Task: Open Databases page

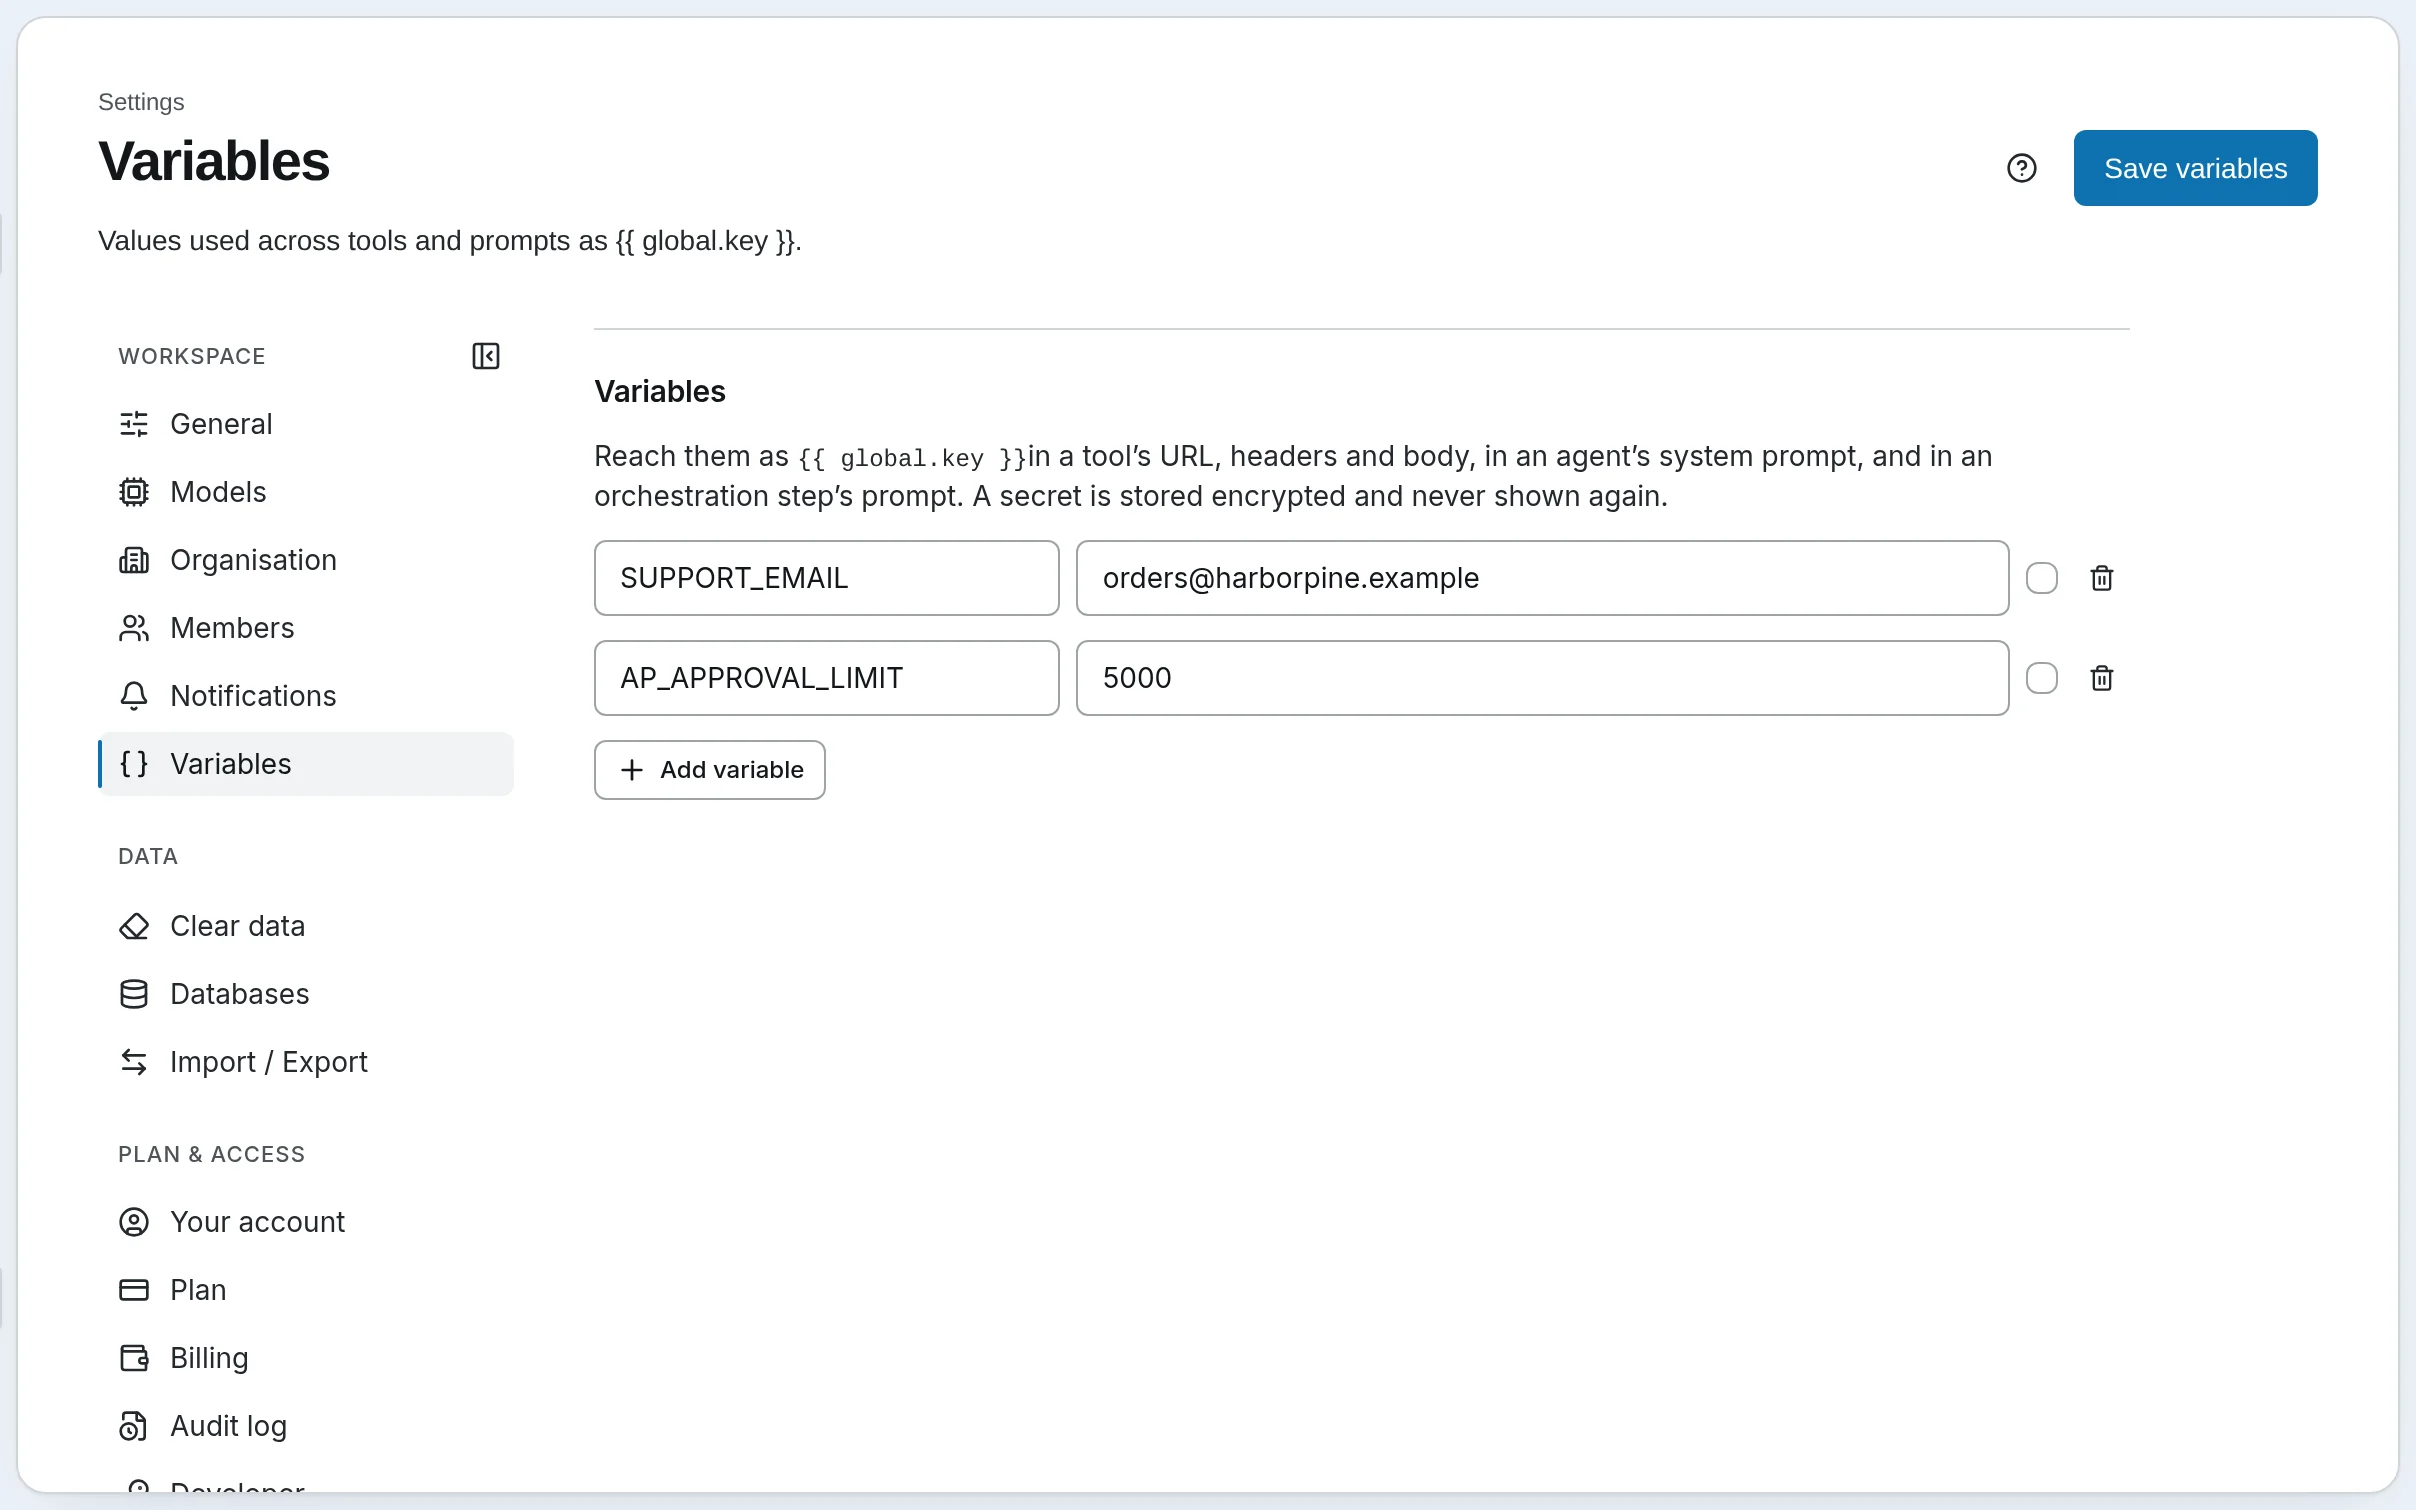Action: point(306,994)
